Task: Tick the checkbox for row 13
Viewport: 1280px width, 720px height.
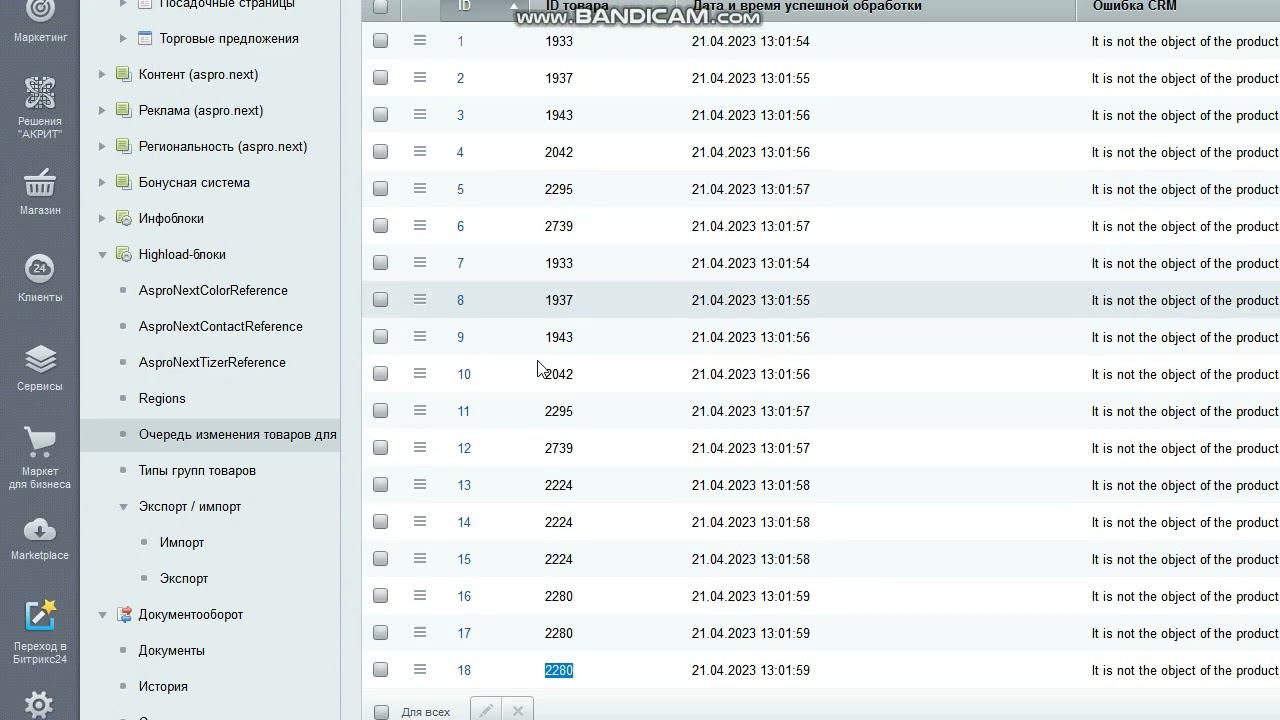Action: (380, 485)
